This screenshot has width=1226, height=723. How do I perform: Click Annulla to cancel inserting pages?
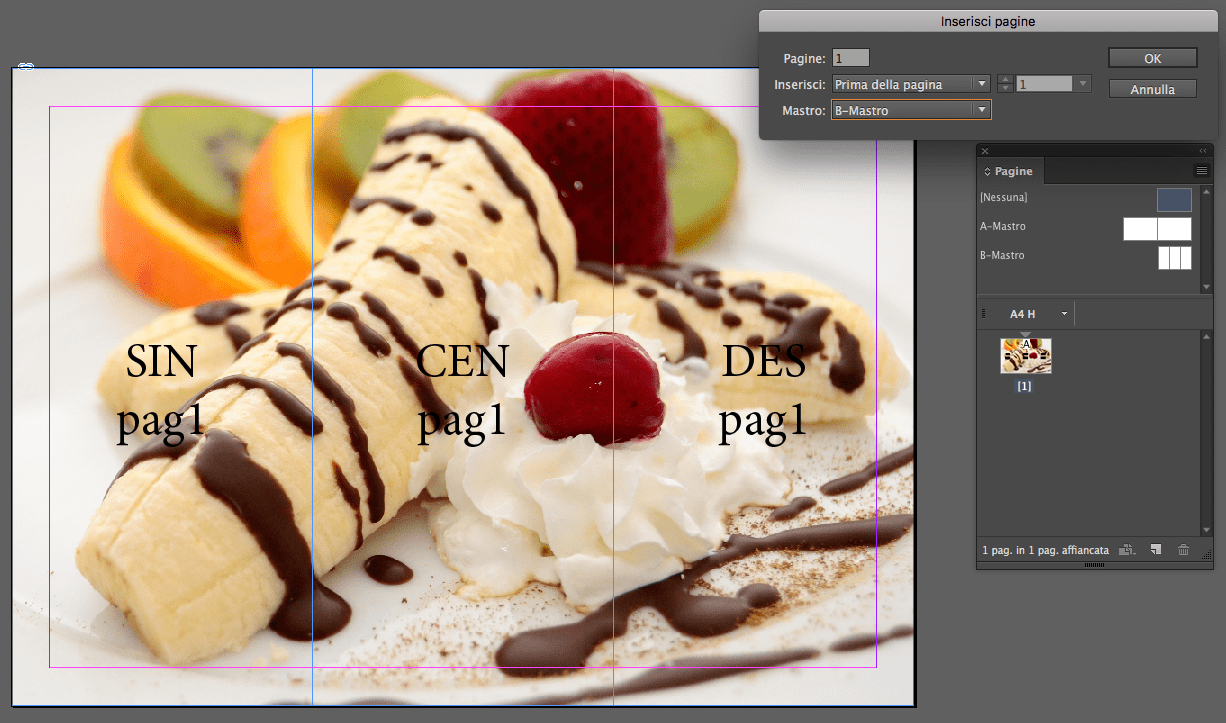click(x=1152, y=89)
